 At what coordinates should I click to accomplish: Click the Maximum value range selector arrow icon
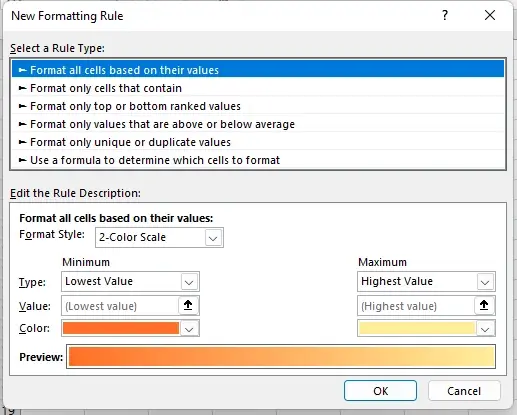484,305
